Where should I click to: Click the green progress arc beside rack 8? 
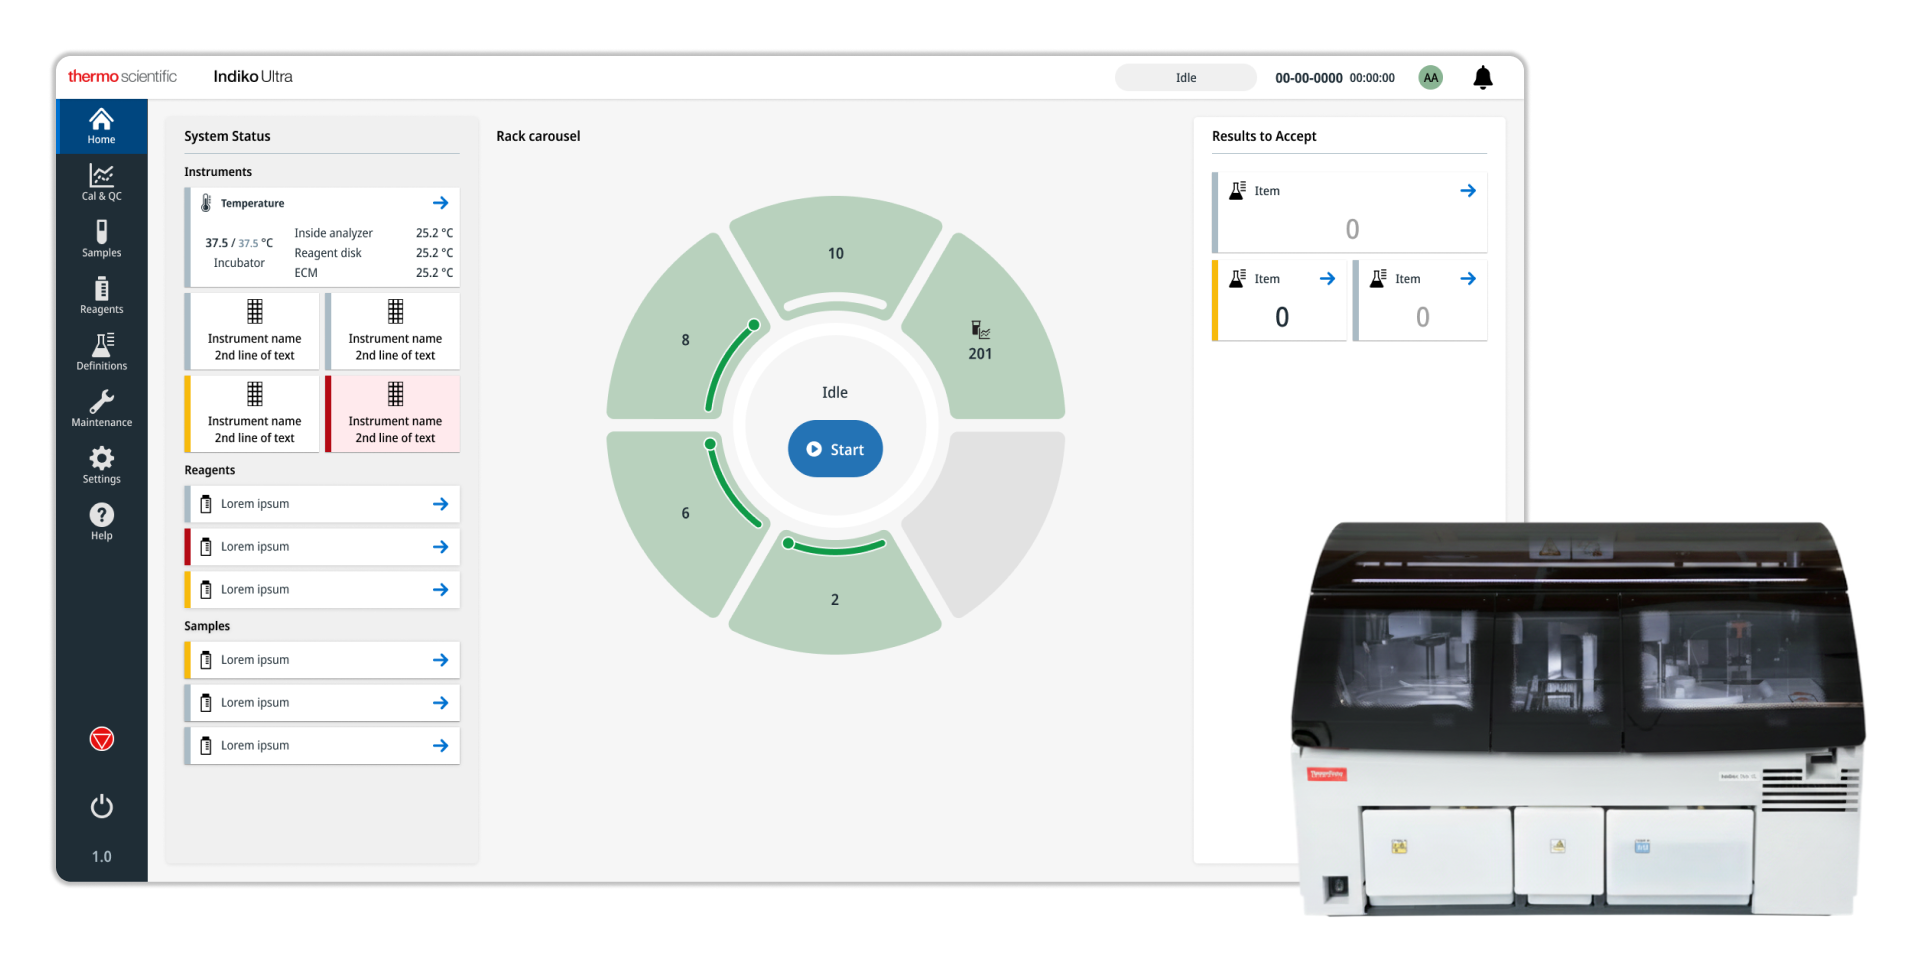727,363
